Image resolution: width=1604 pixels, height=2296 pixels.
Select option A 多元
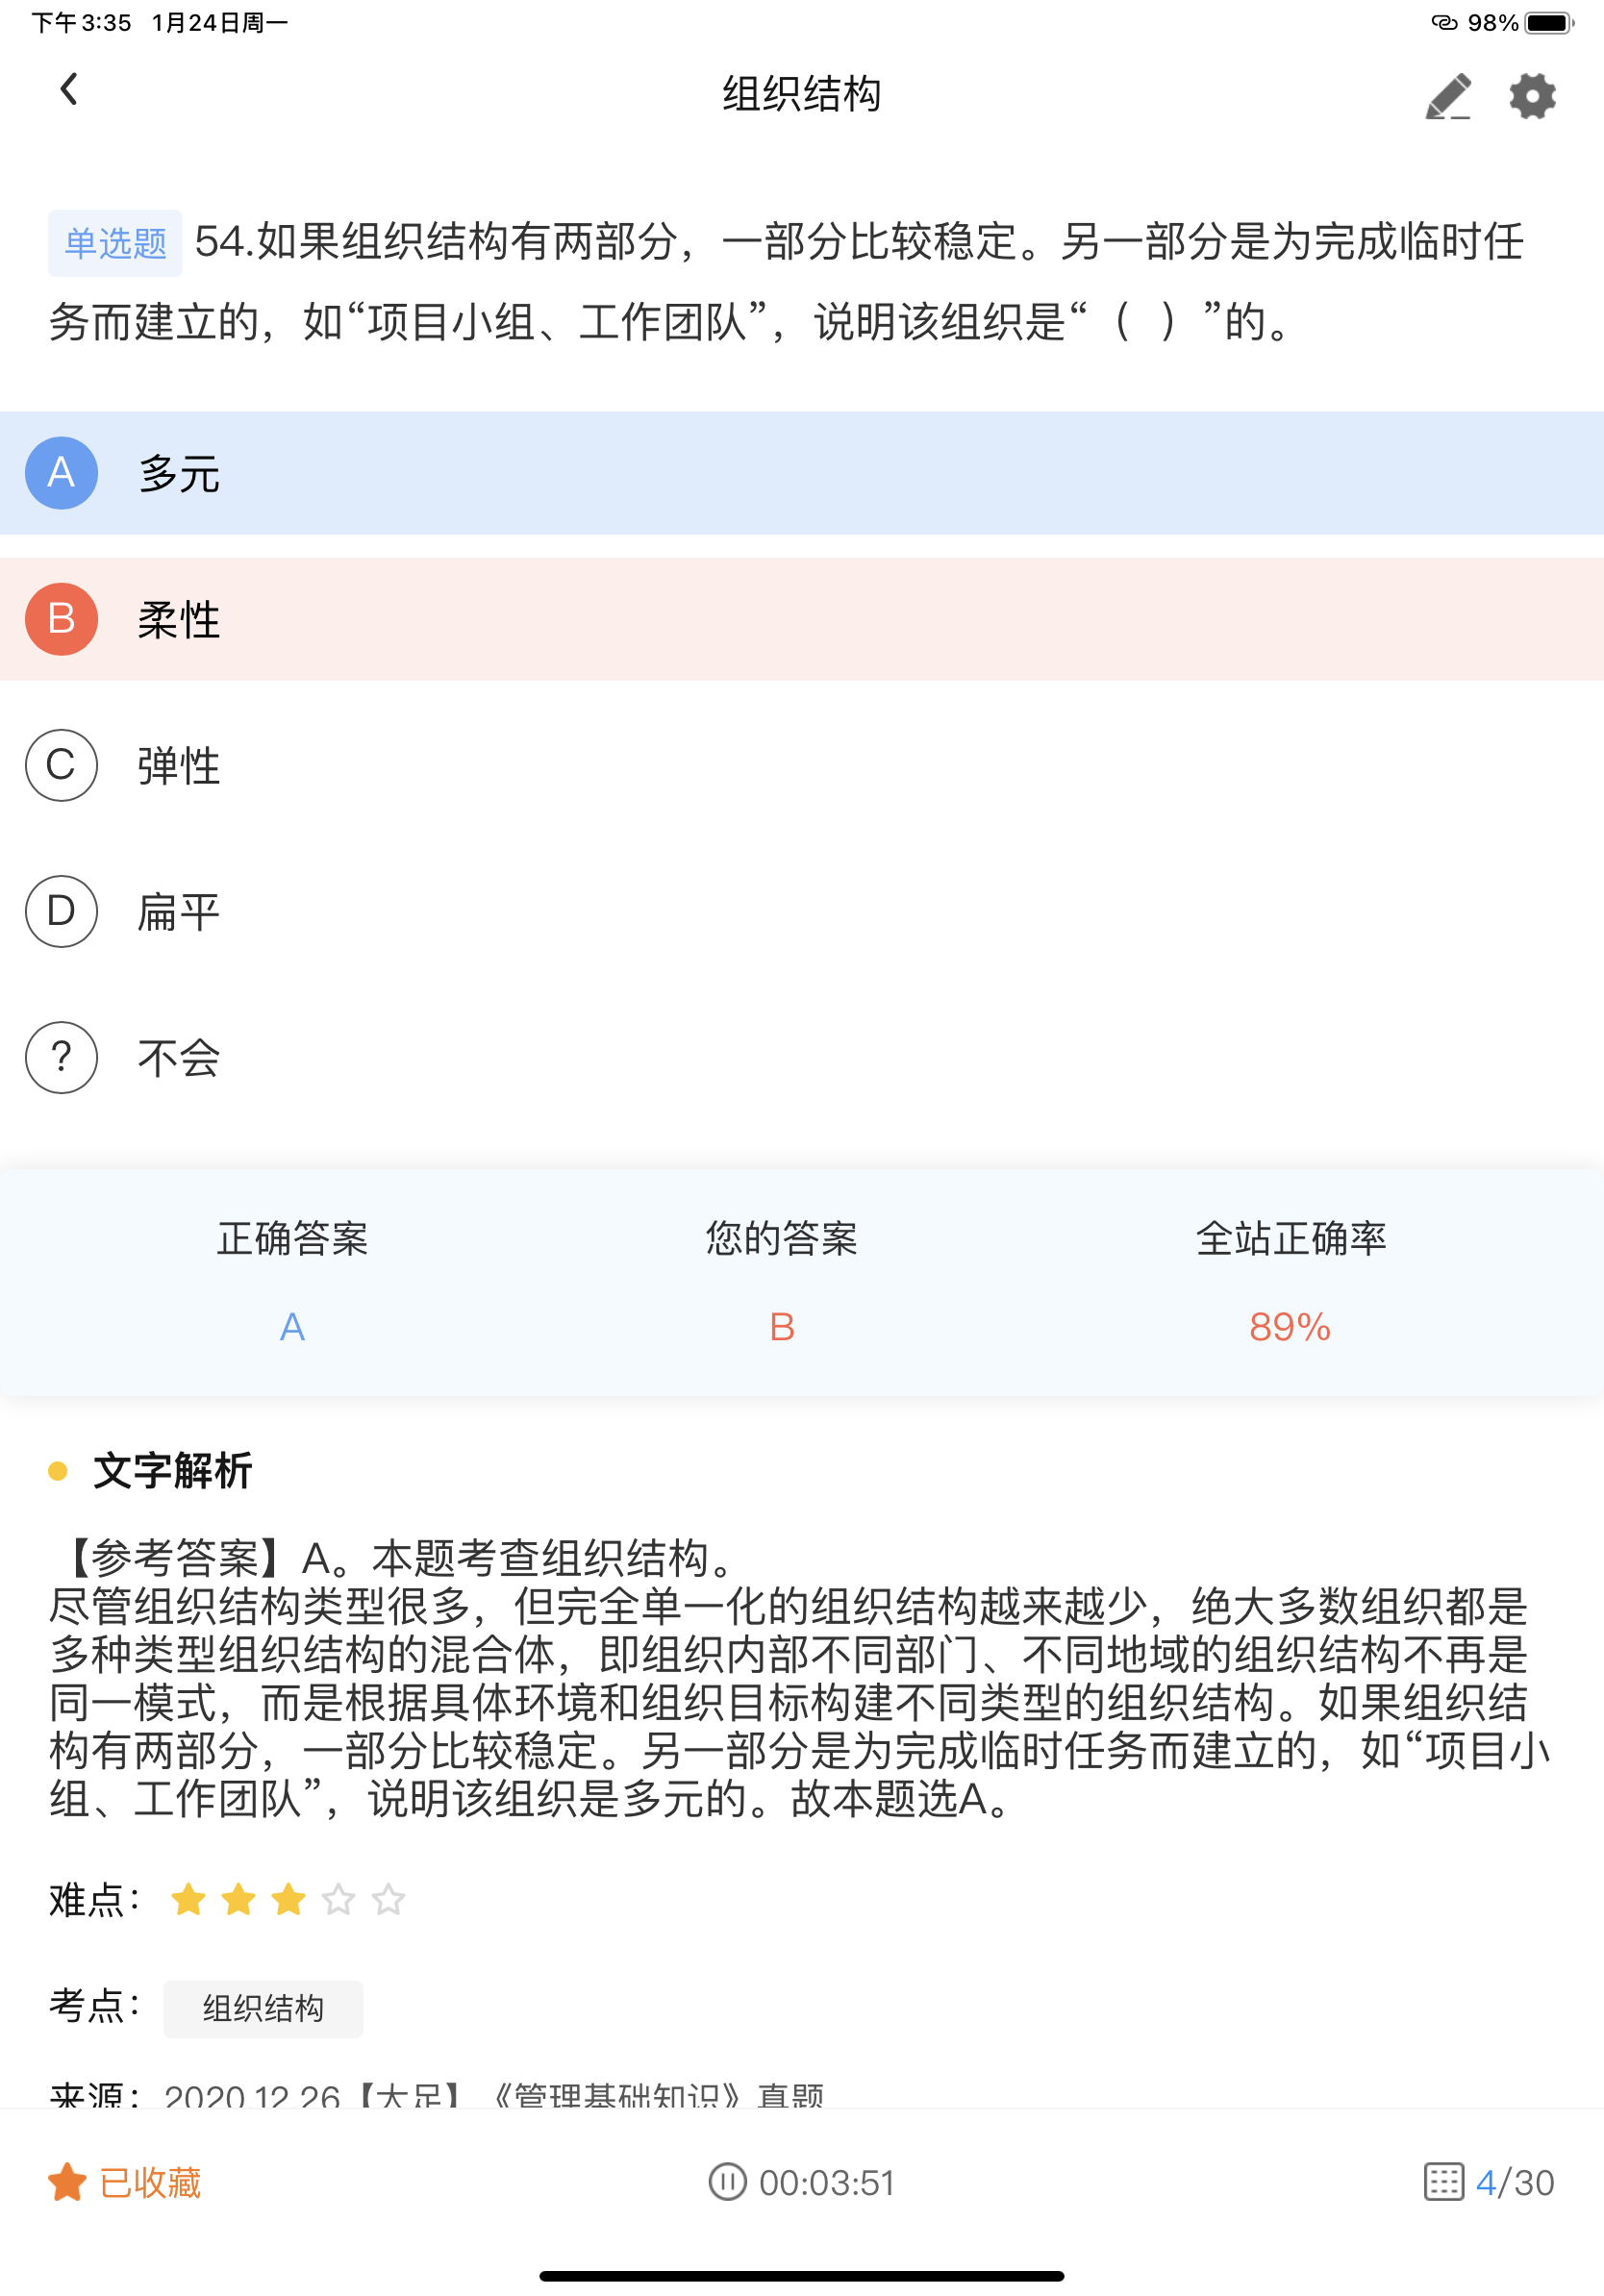802,473
